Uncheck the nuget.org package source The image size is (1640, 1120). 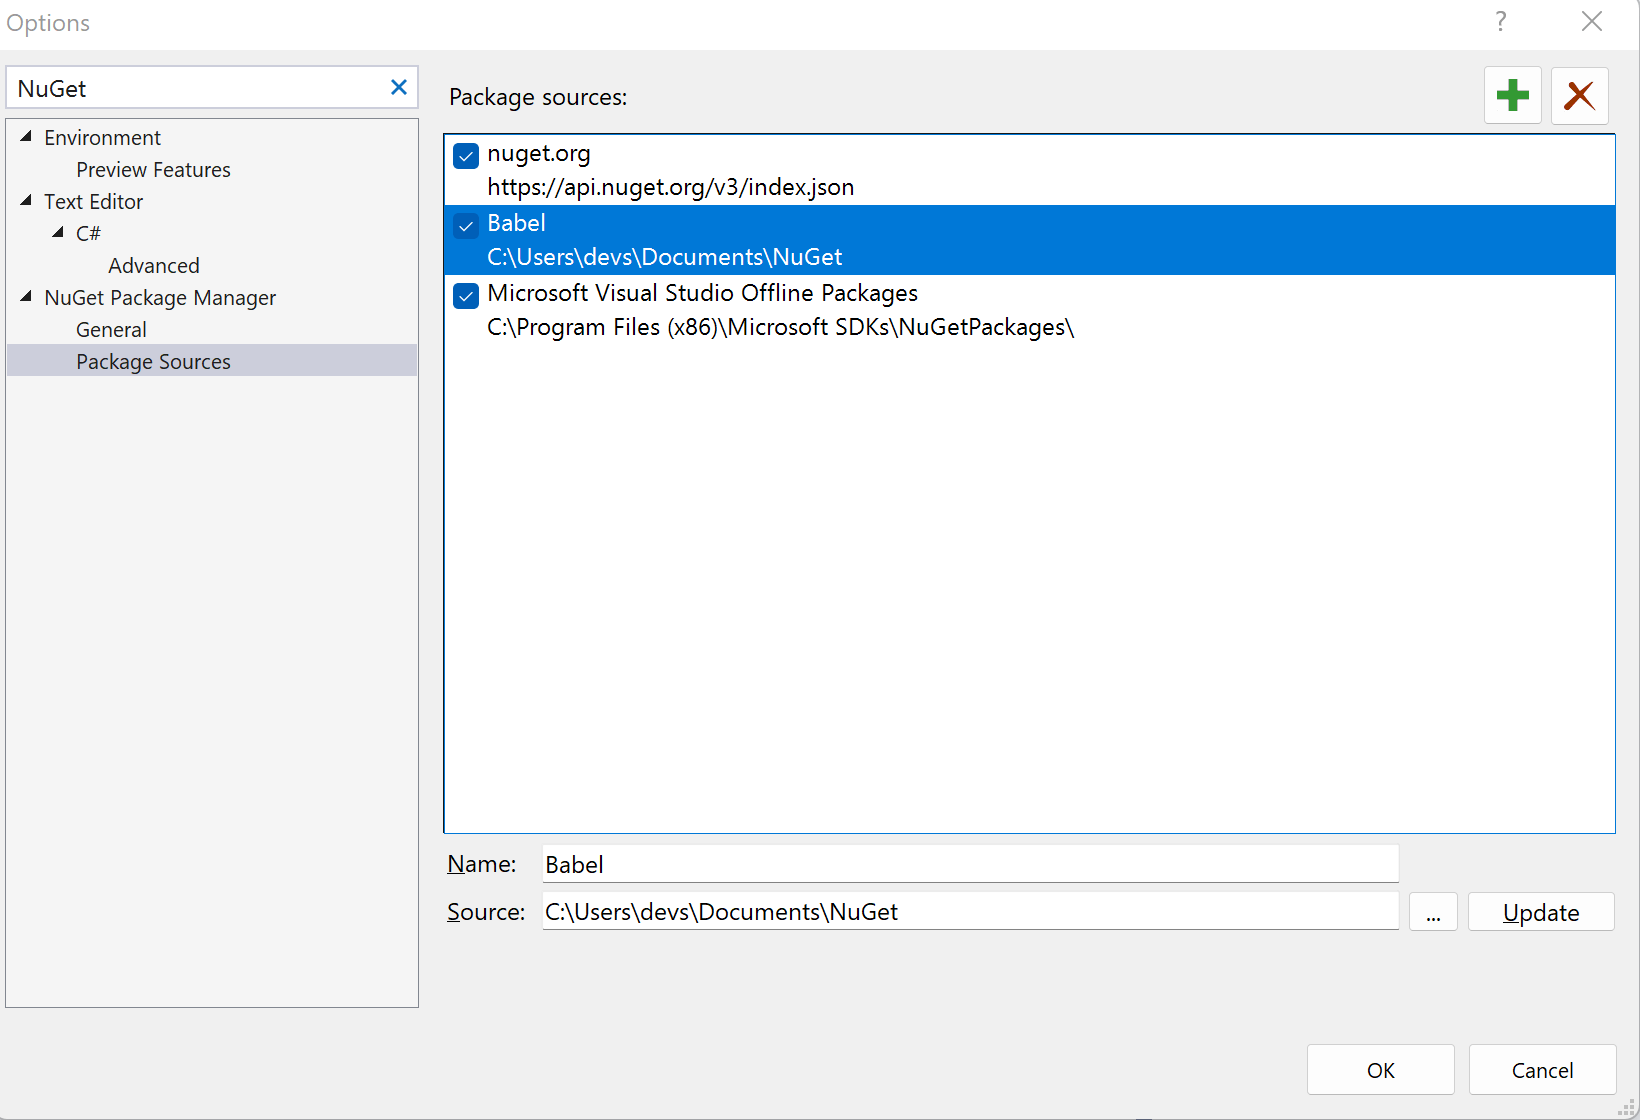pos(466,156)
